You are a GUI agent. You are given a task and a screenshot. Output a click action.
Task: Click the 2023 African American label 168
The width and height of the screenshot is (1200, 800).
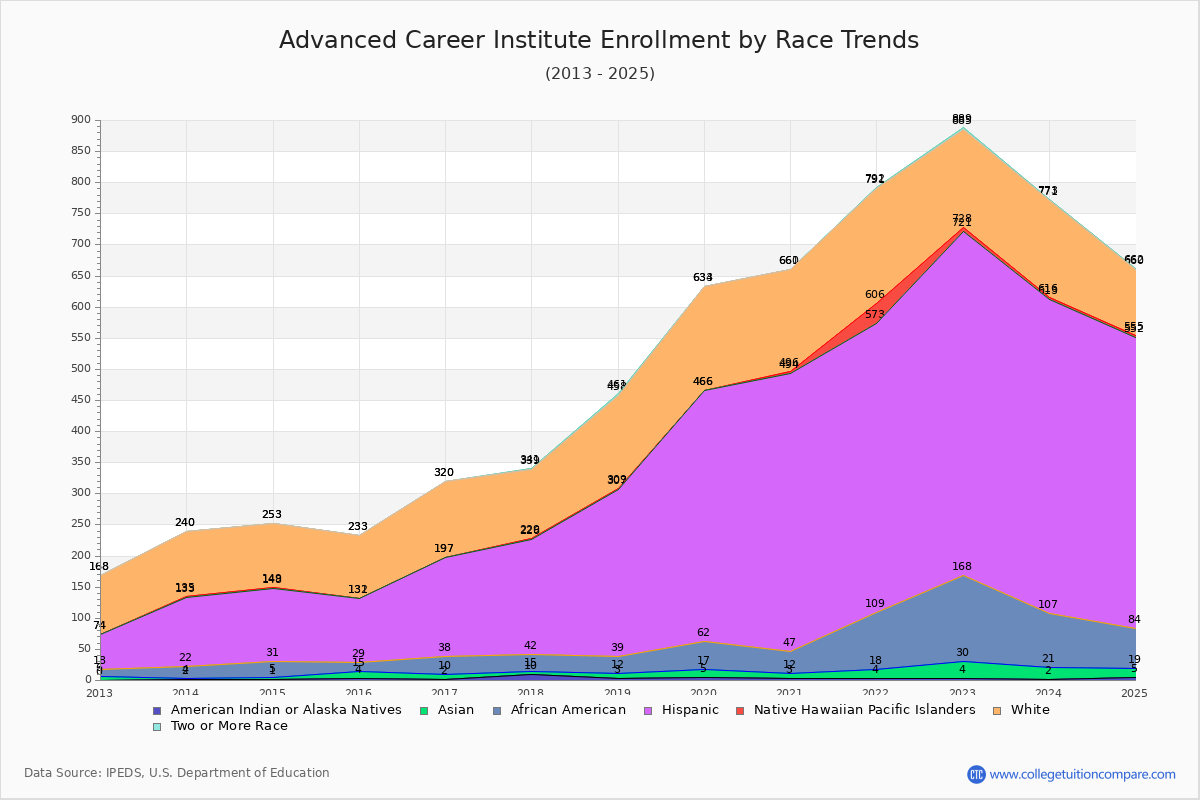pyautogui.click(x=962, y=566)
